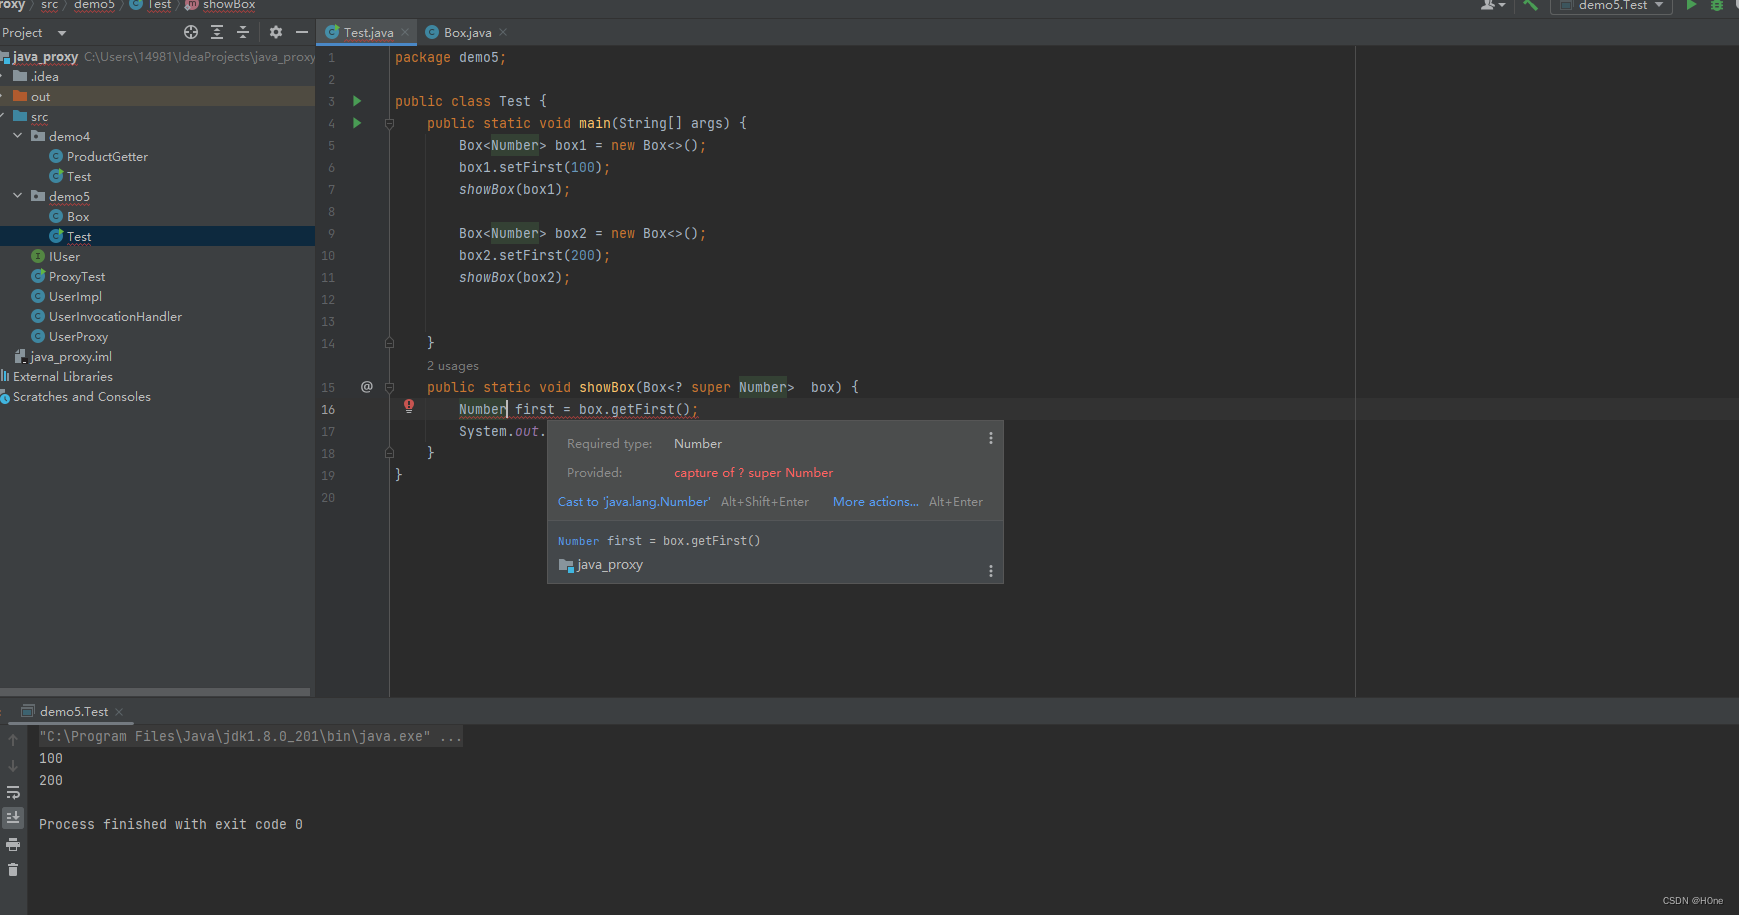Toggle fold end marker on line 14
This screenshot has height=915, width=1739.
pyautogui.click(x=389, y=343)
